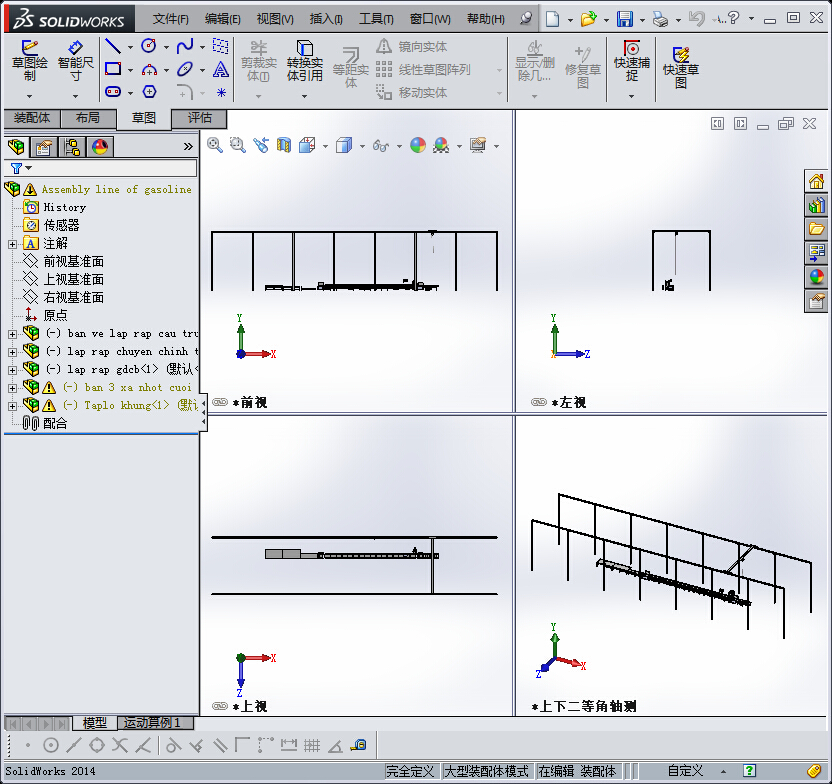Open display style dropdown arrow
Viewport: 832px width, 784px height.
pyautogui.click(x=362, y=146)
